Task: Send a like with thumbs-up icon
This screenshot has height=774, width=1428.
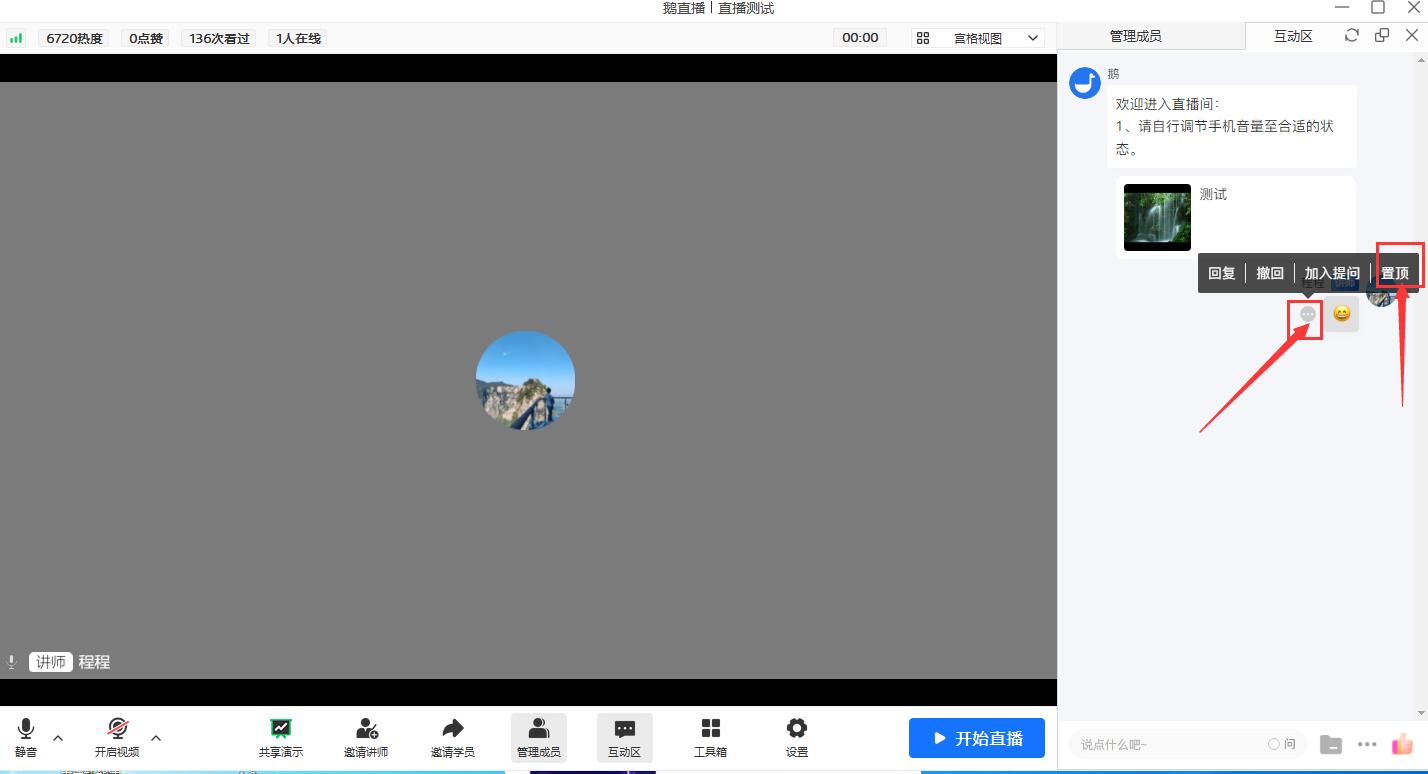Action: click(x=1402, y=744)
